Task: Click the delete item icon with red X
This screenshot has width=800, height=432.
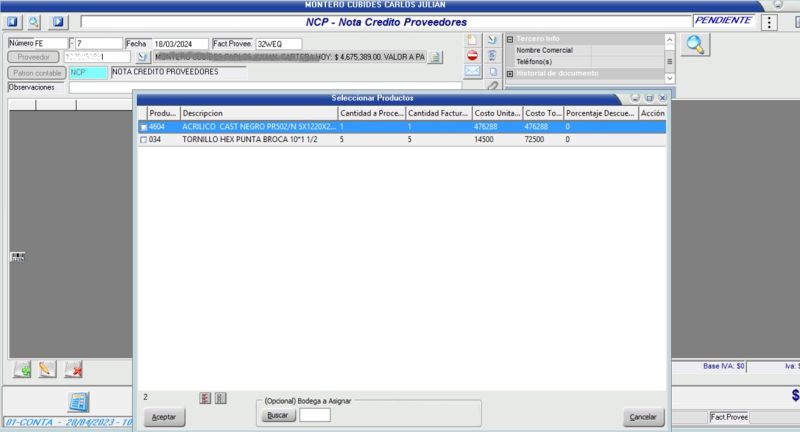Action: click(73, 369)
